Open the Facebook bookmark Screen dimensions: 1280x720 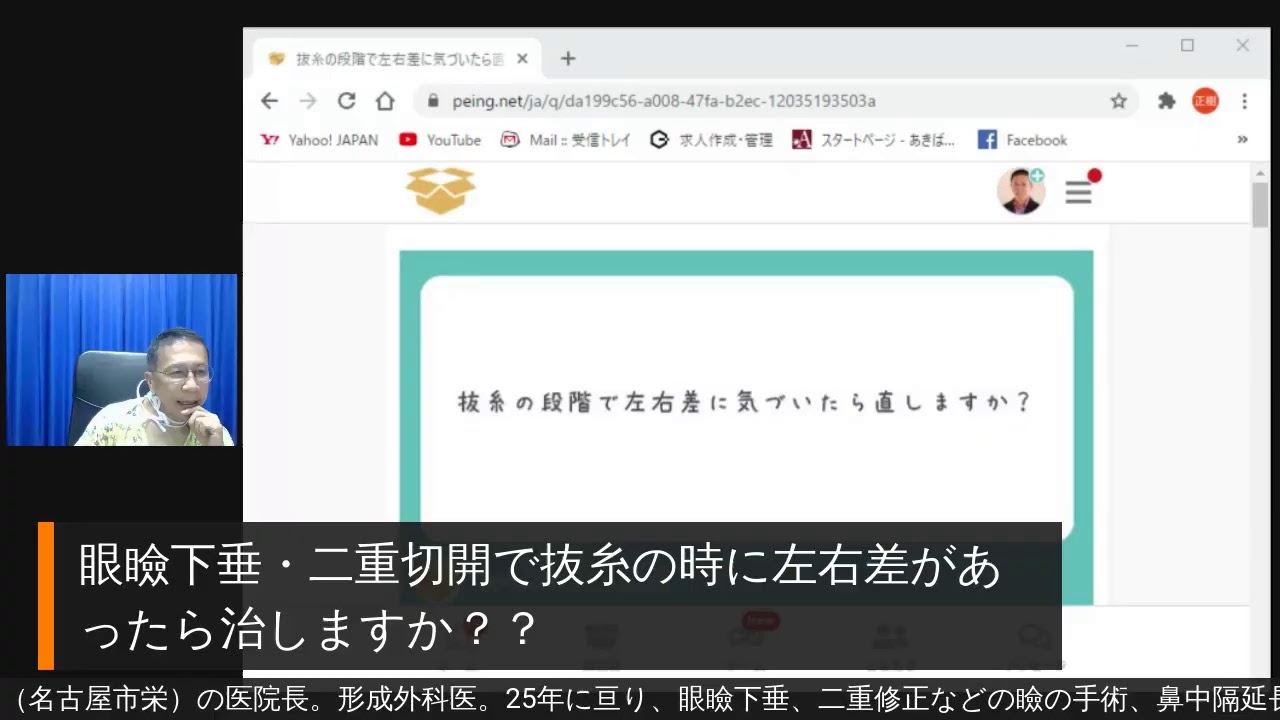pos(1022,140)
